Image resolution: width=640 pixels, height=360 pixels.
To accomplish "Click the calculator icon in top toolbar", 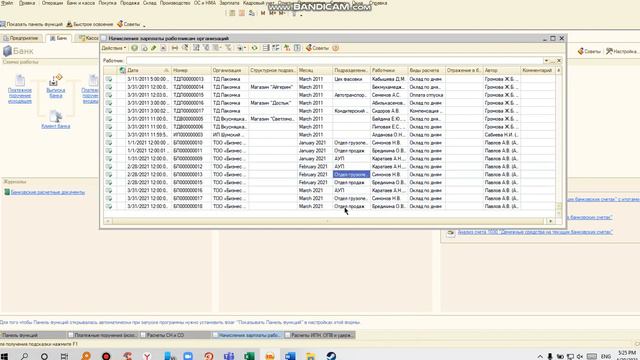I will [232, 13].
